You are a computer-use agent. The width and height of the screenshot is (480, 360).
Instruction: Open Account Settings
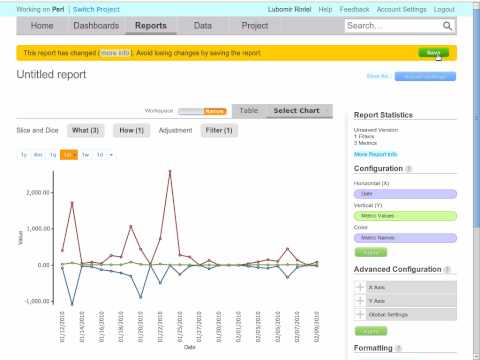[x=401, y=10]
